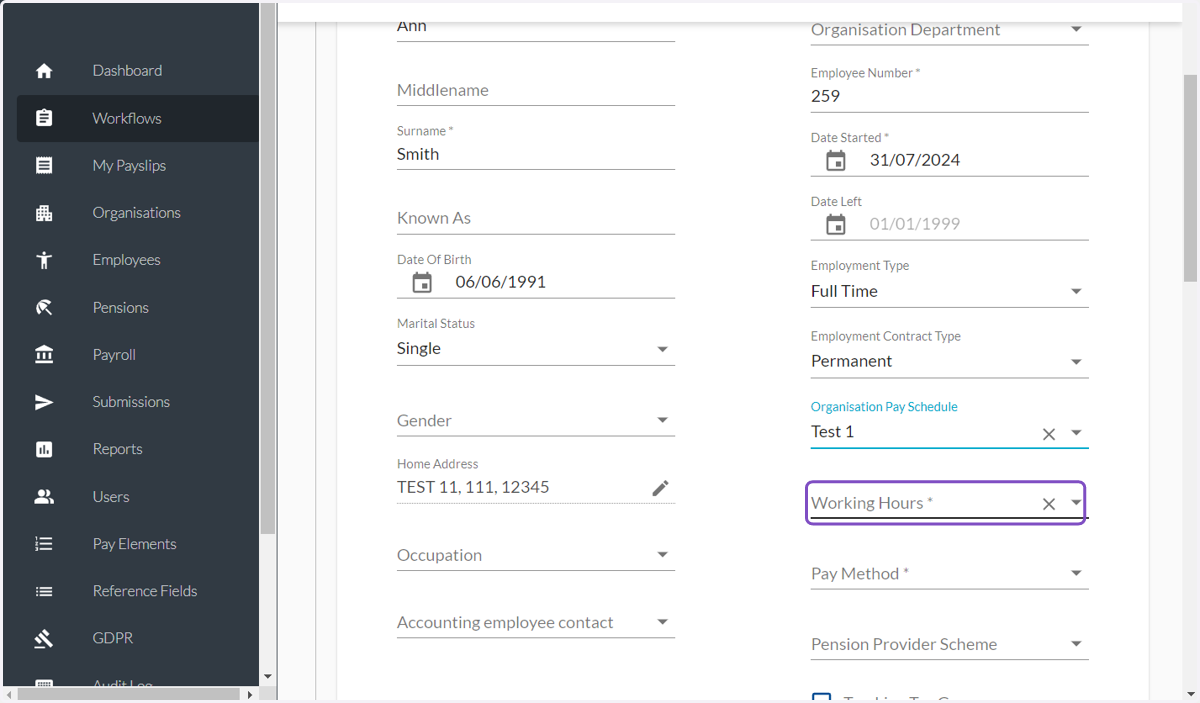Open Employment Type dropdown arrow
1200x703 pixels.
pos(1076,292)
